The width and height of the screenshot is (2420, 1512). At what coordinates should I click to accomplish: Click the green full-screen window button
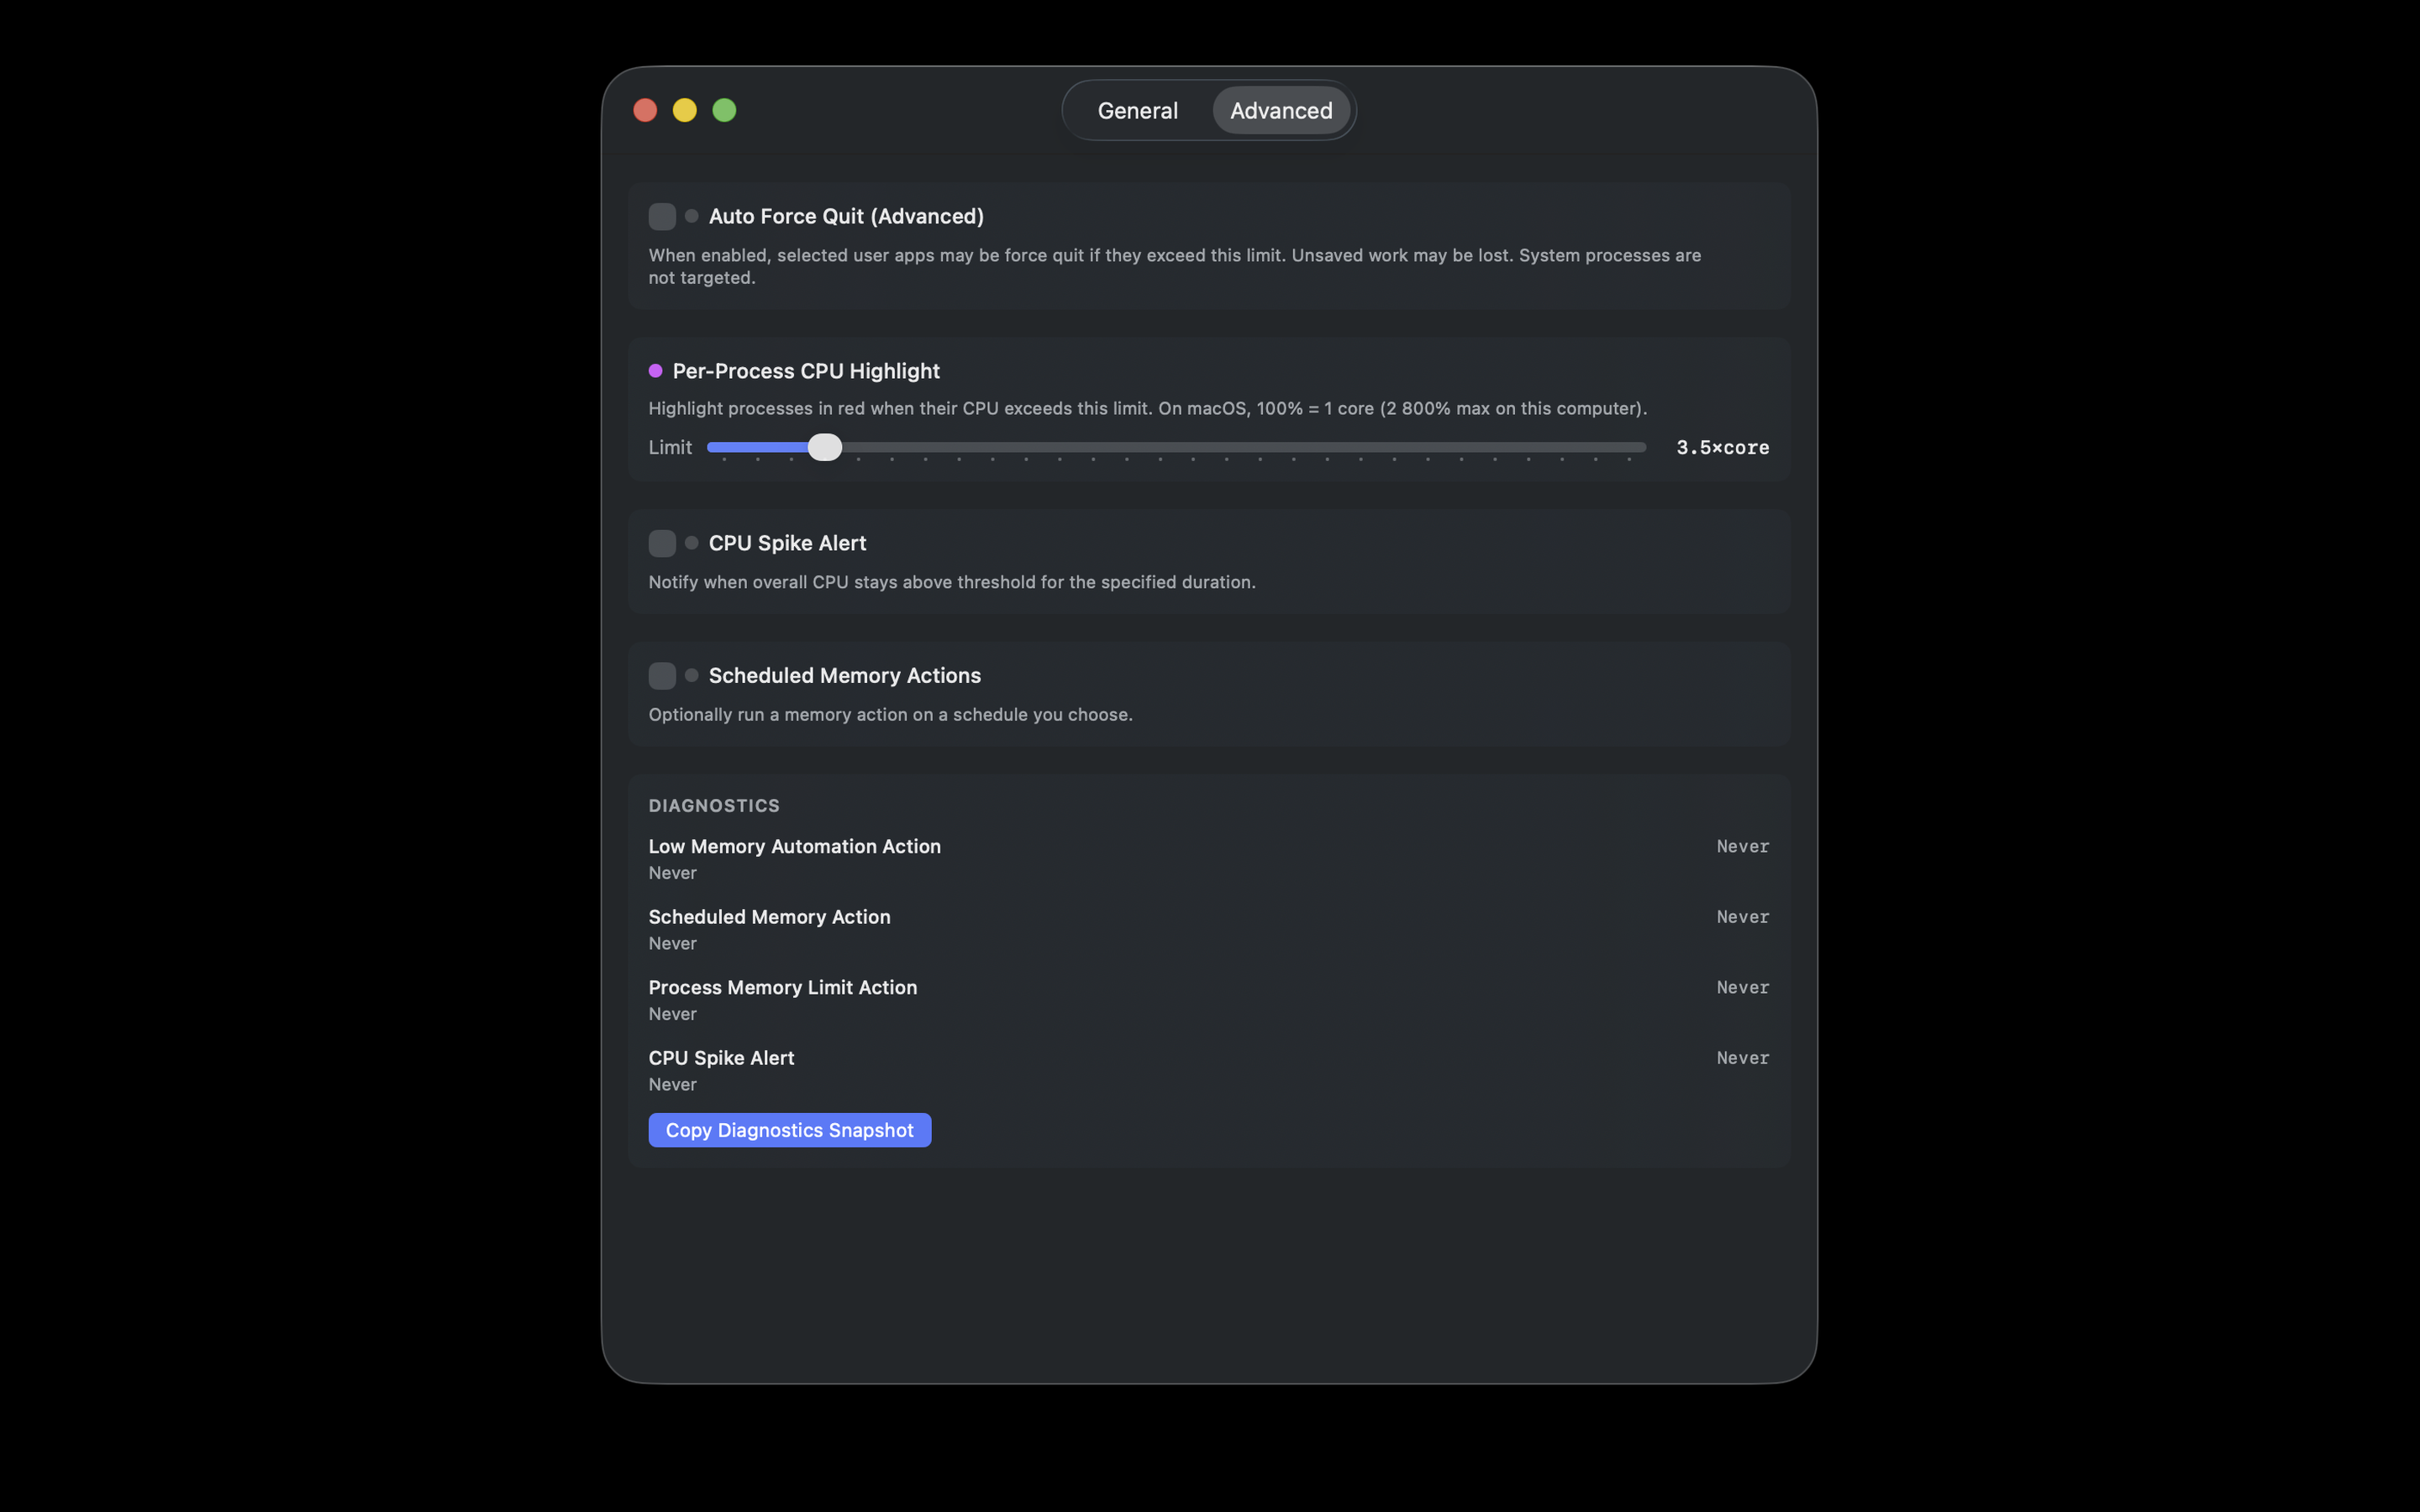click(x=724, y=110)
